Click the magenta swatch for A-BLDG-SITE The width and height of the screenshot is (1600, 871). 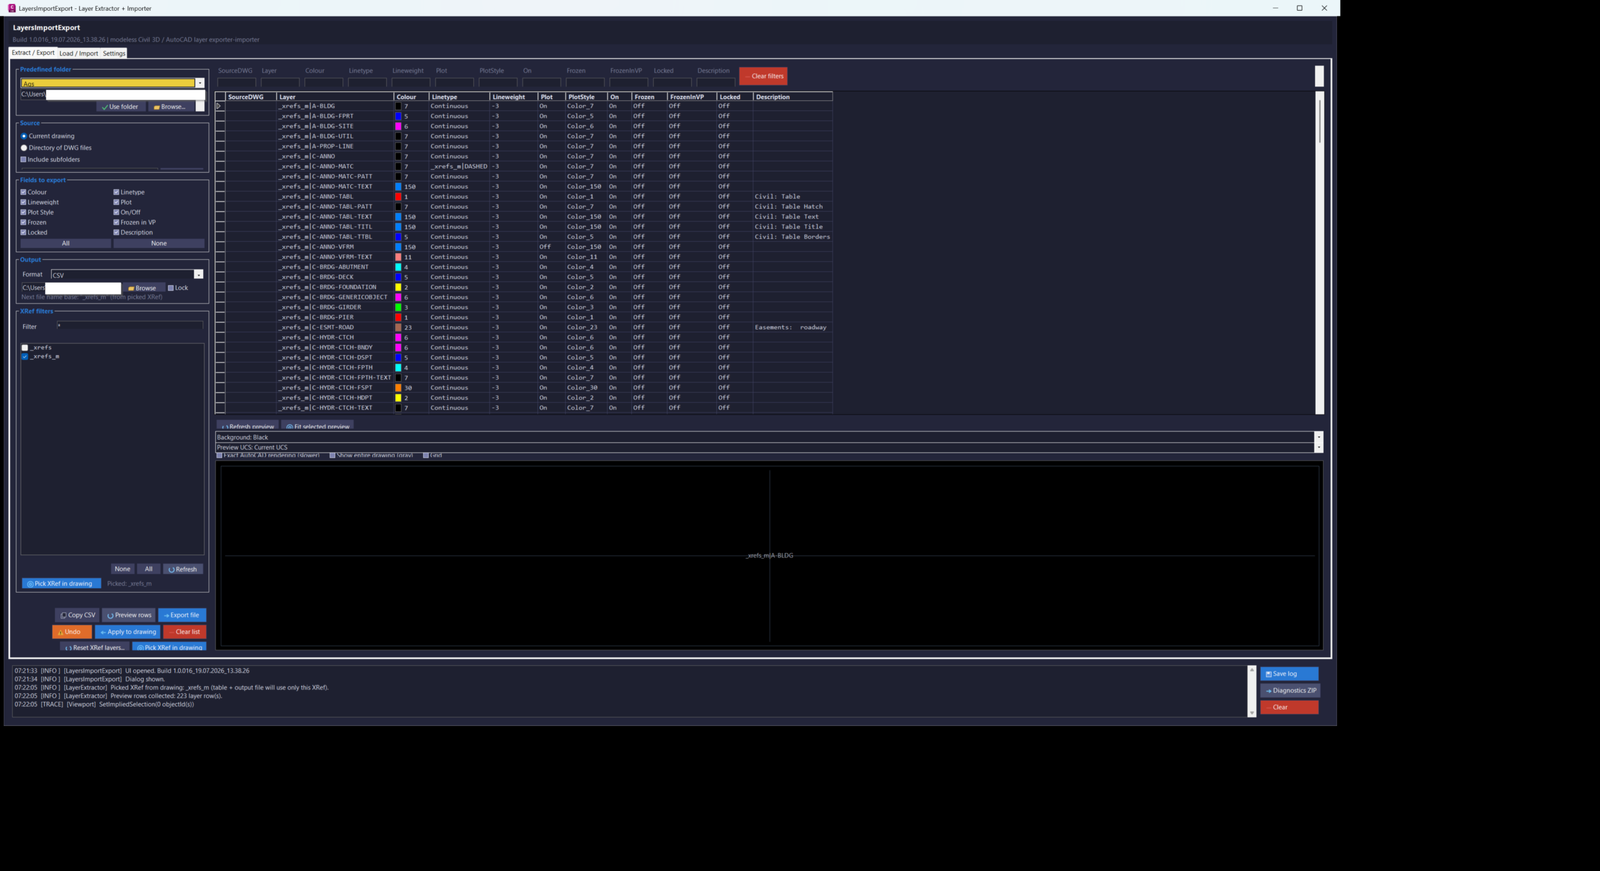click(398, 126)
